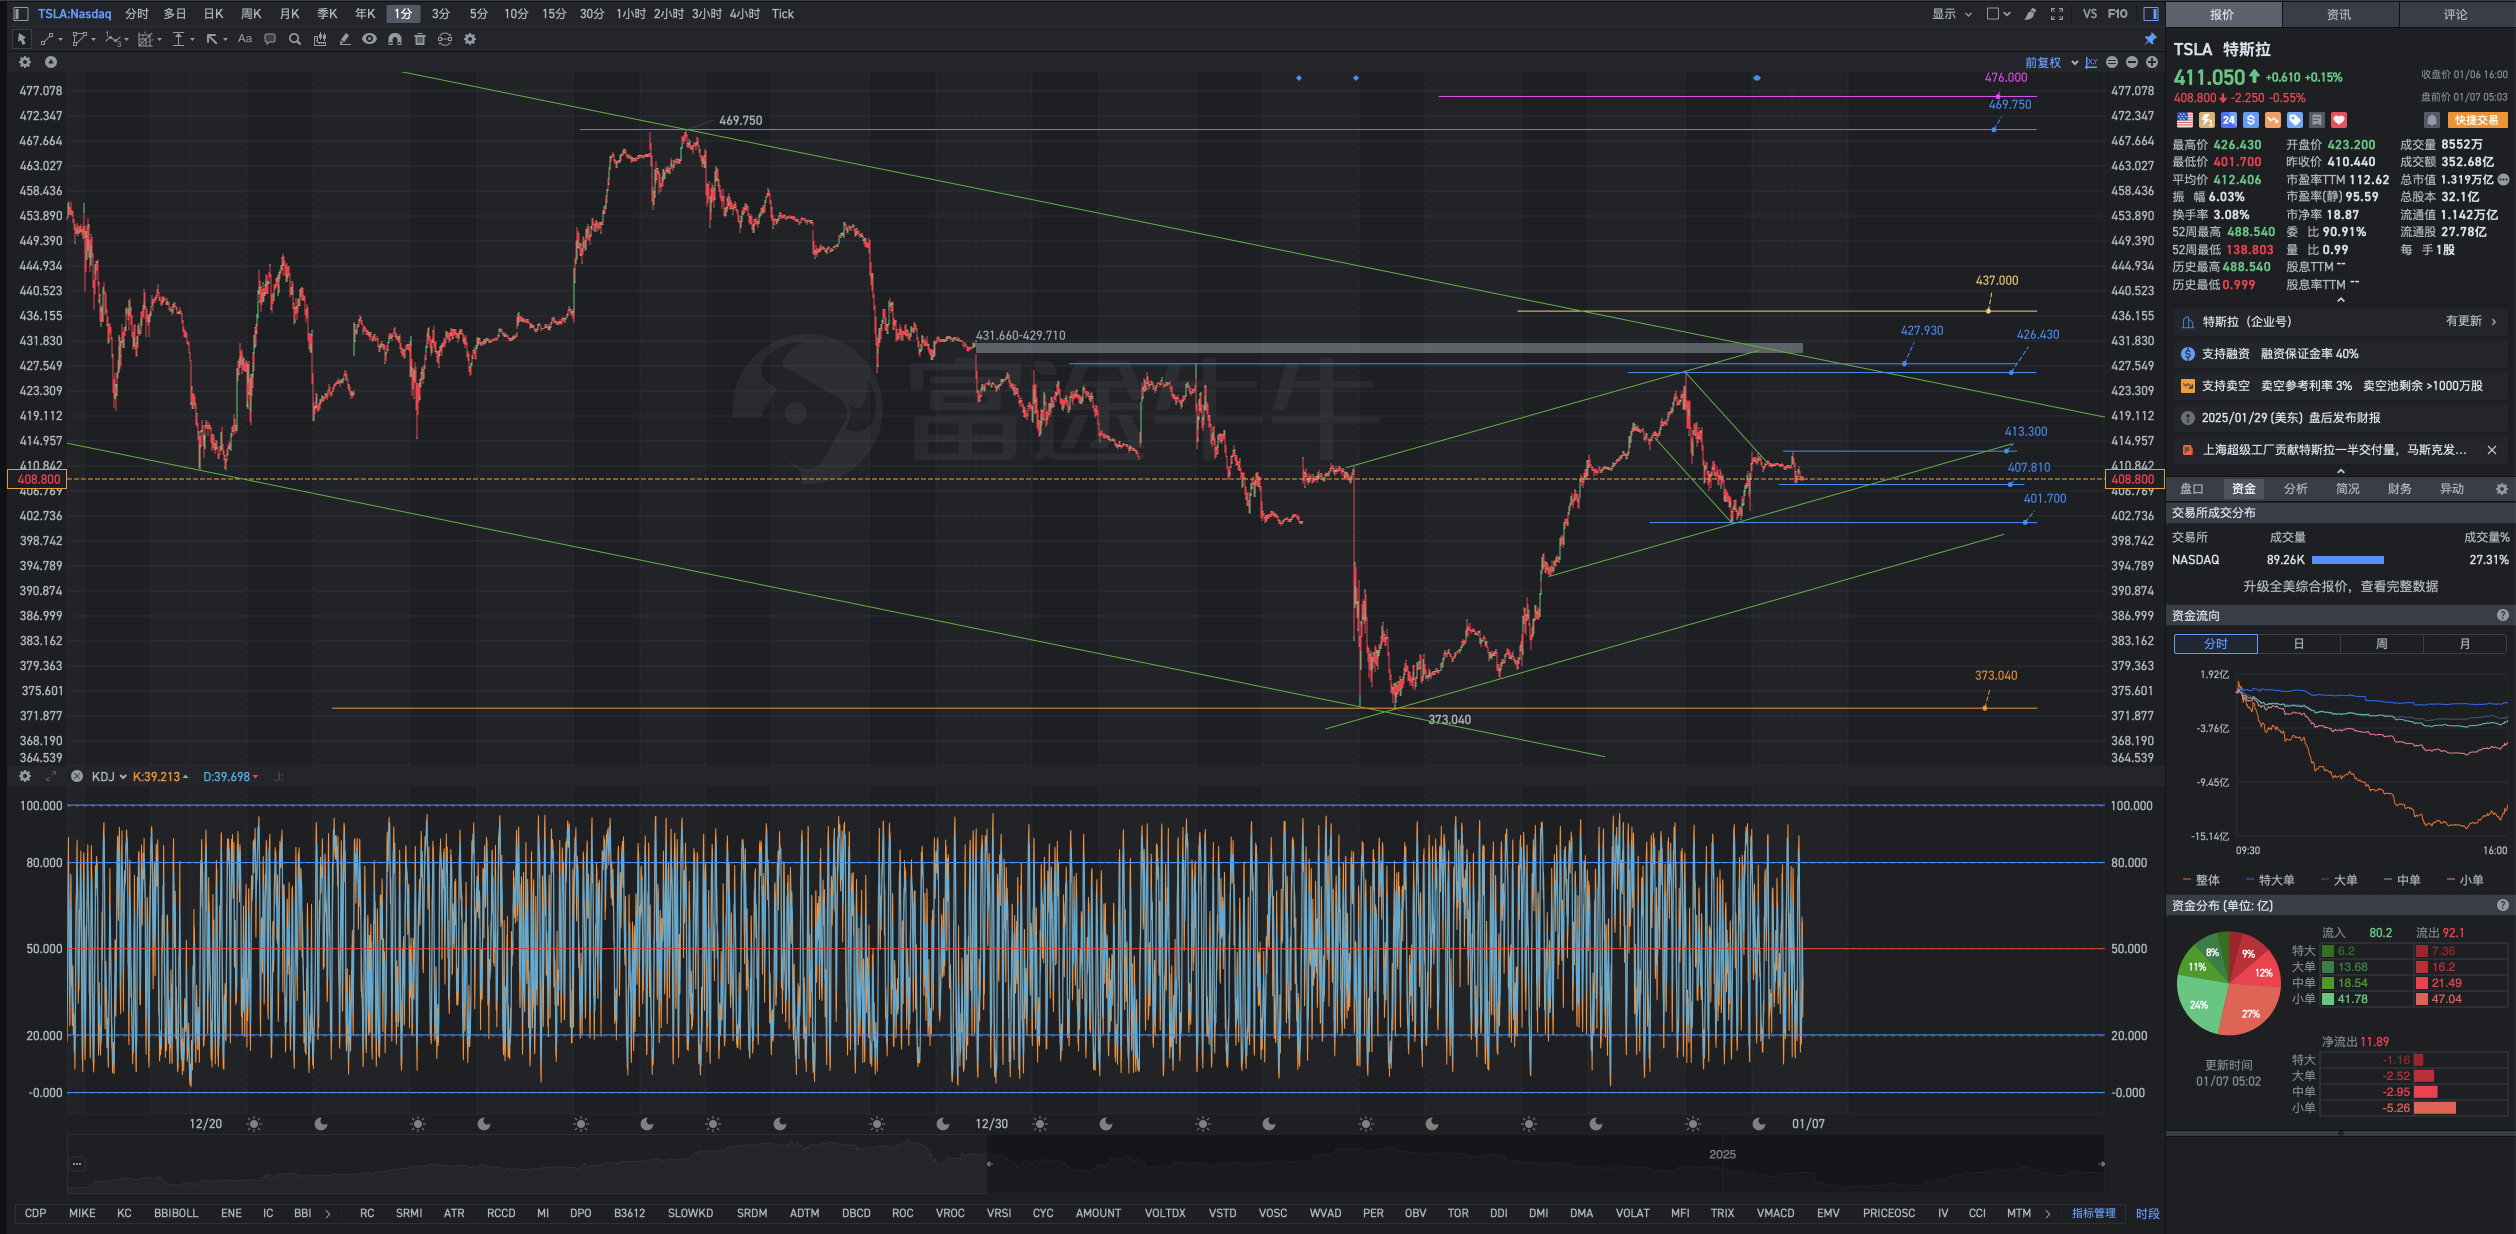Toggle drawings visibility with eye icon
The image size is (2516, 1234).
[x=370, y=39]
